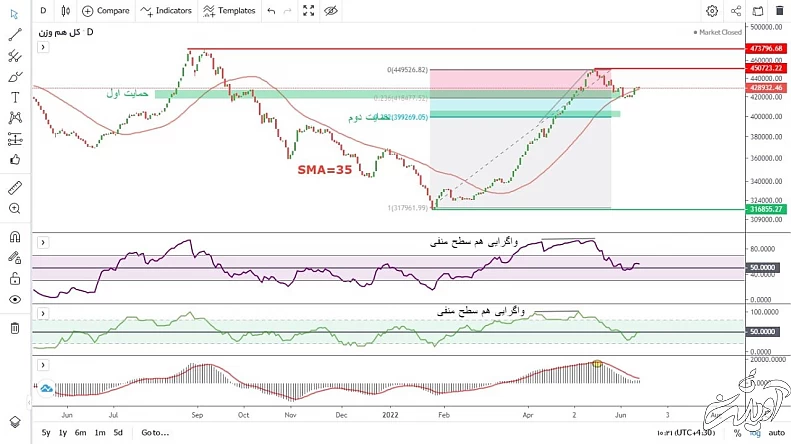Viewport: 791px width, 444px height.
Task: Activate the ruler measure tool
Action: (15, 187)
